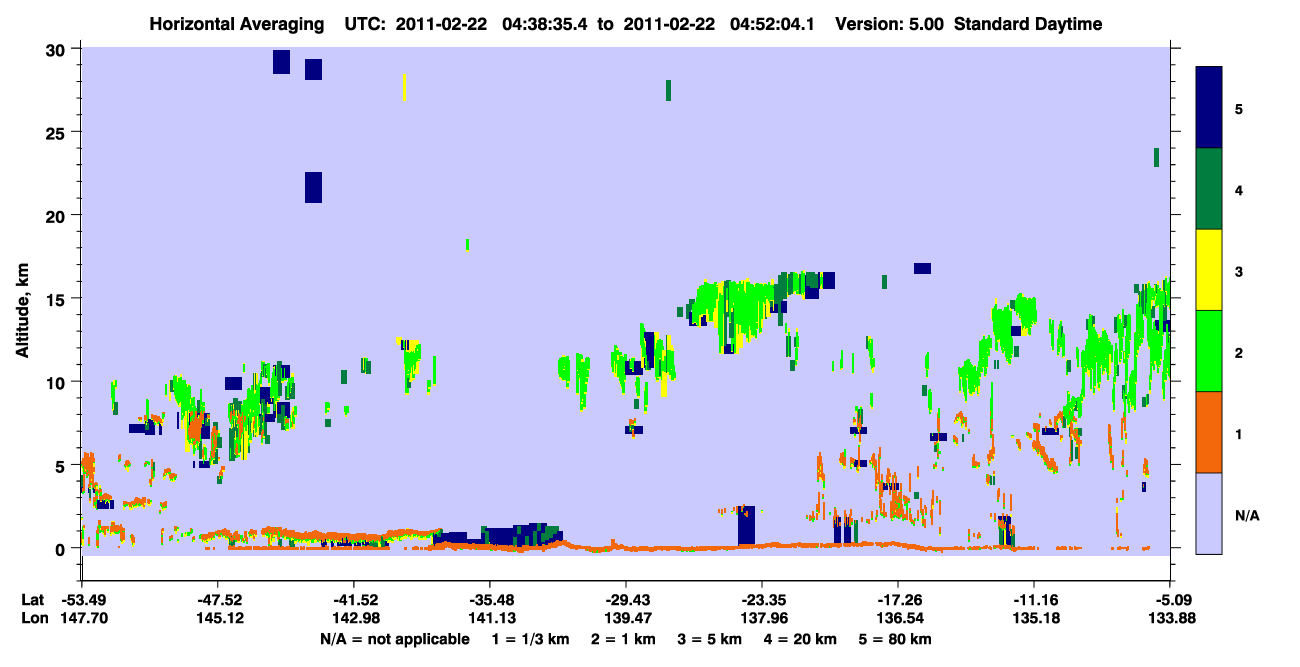Click the y-axis tick label 0
The image size is (1300, 667).
(62, 548)
